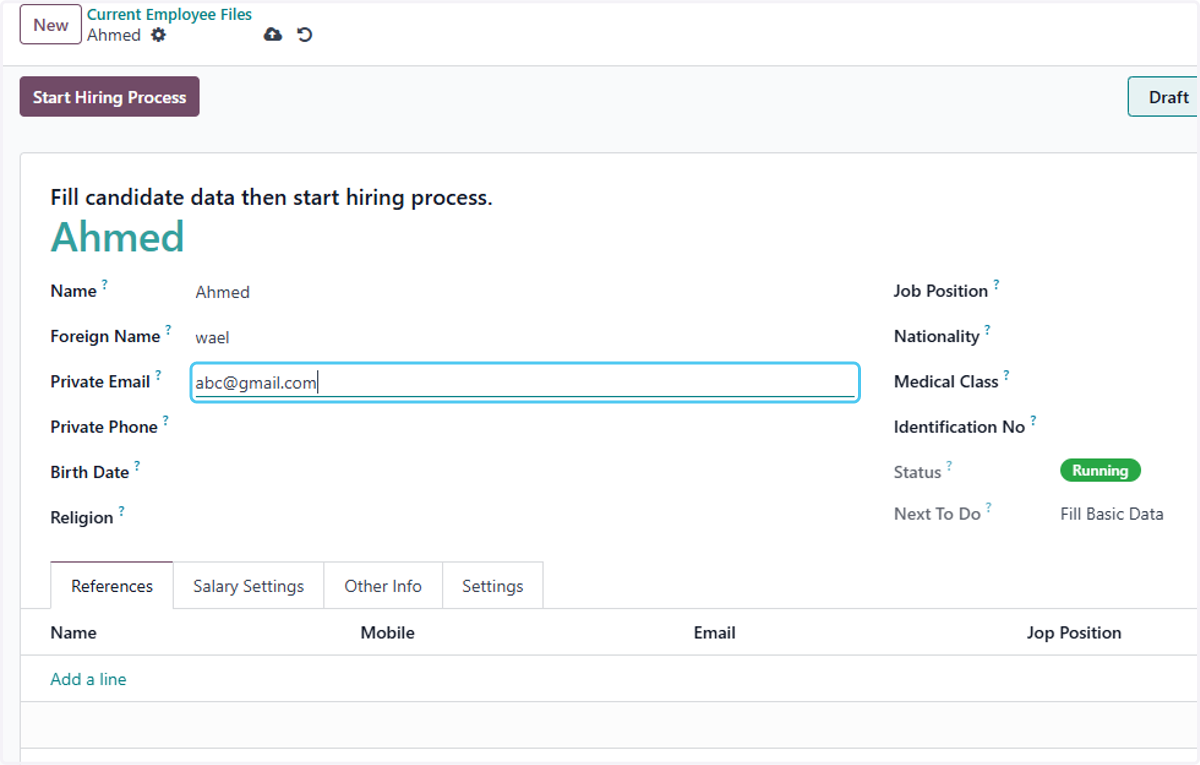Screen dimensions: 1200x765
Task: Open the Medical Class field dropdown
Action: pos(1130,382)
